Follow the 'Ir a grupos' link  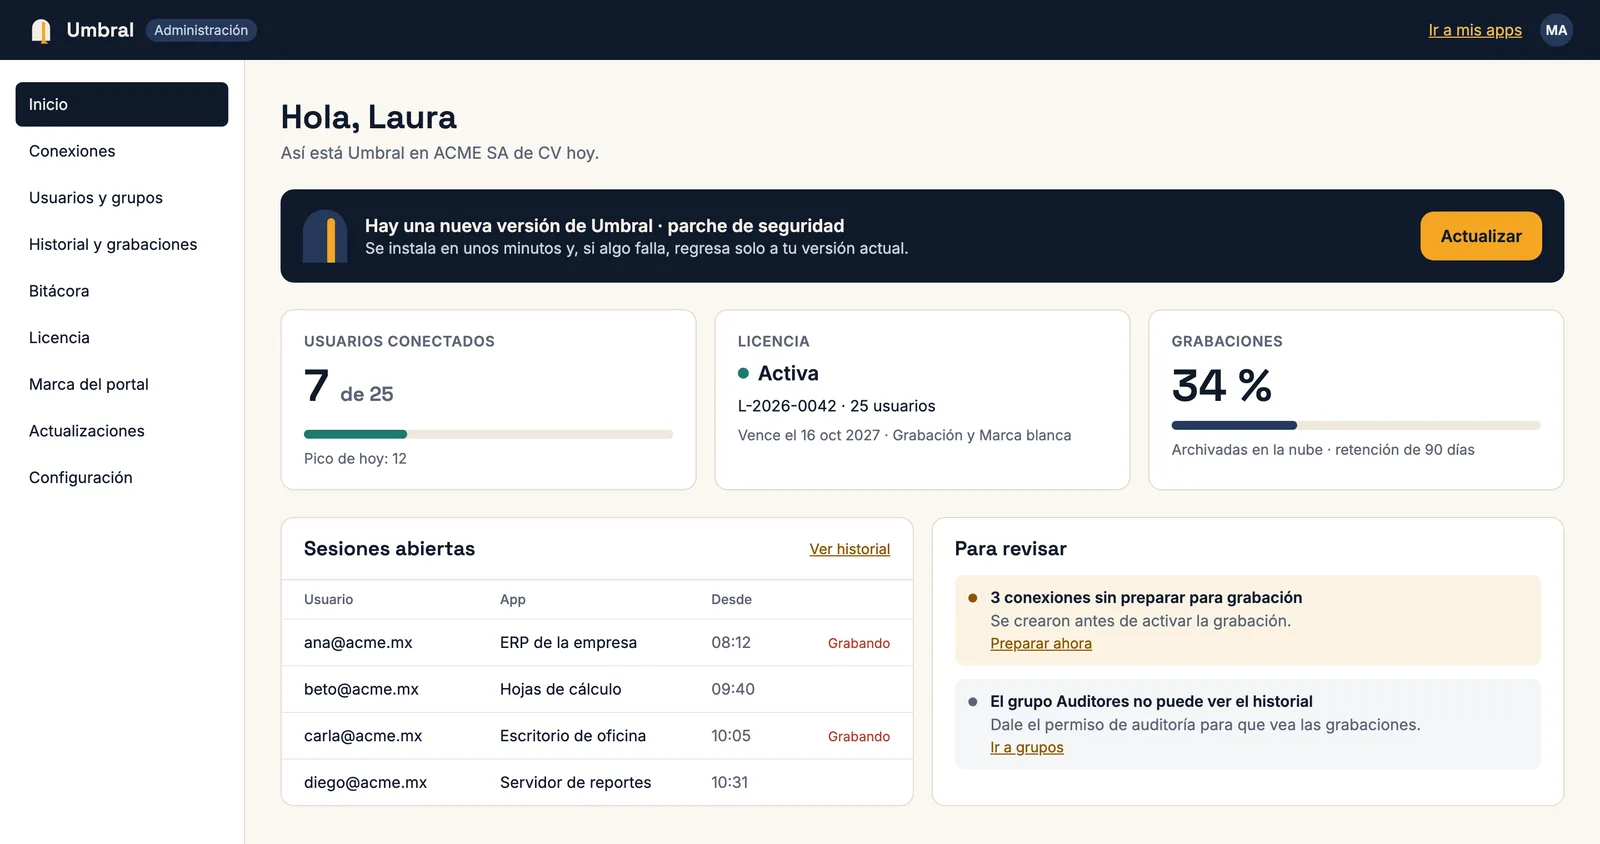pyautogui.click(x=1027, y=748)
